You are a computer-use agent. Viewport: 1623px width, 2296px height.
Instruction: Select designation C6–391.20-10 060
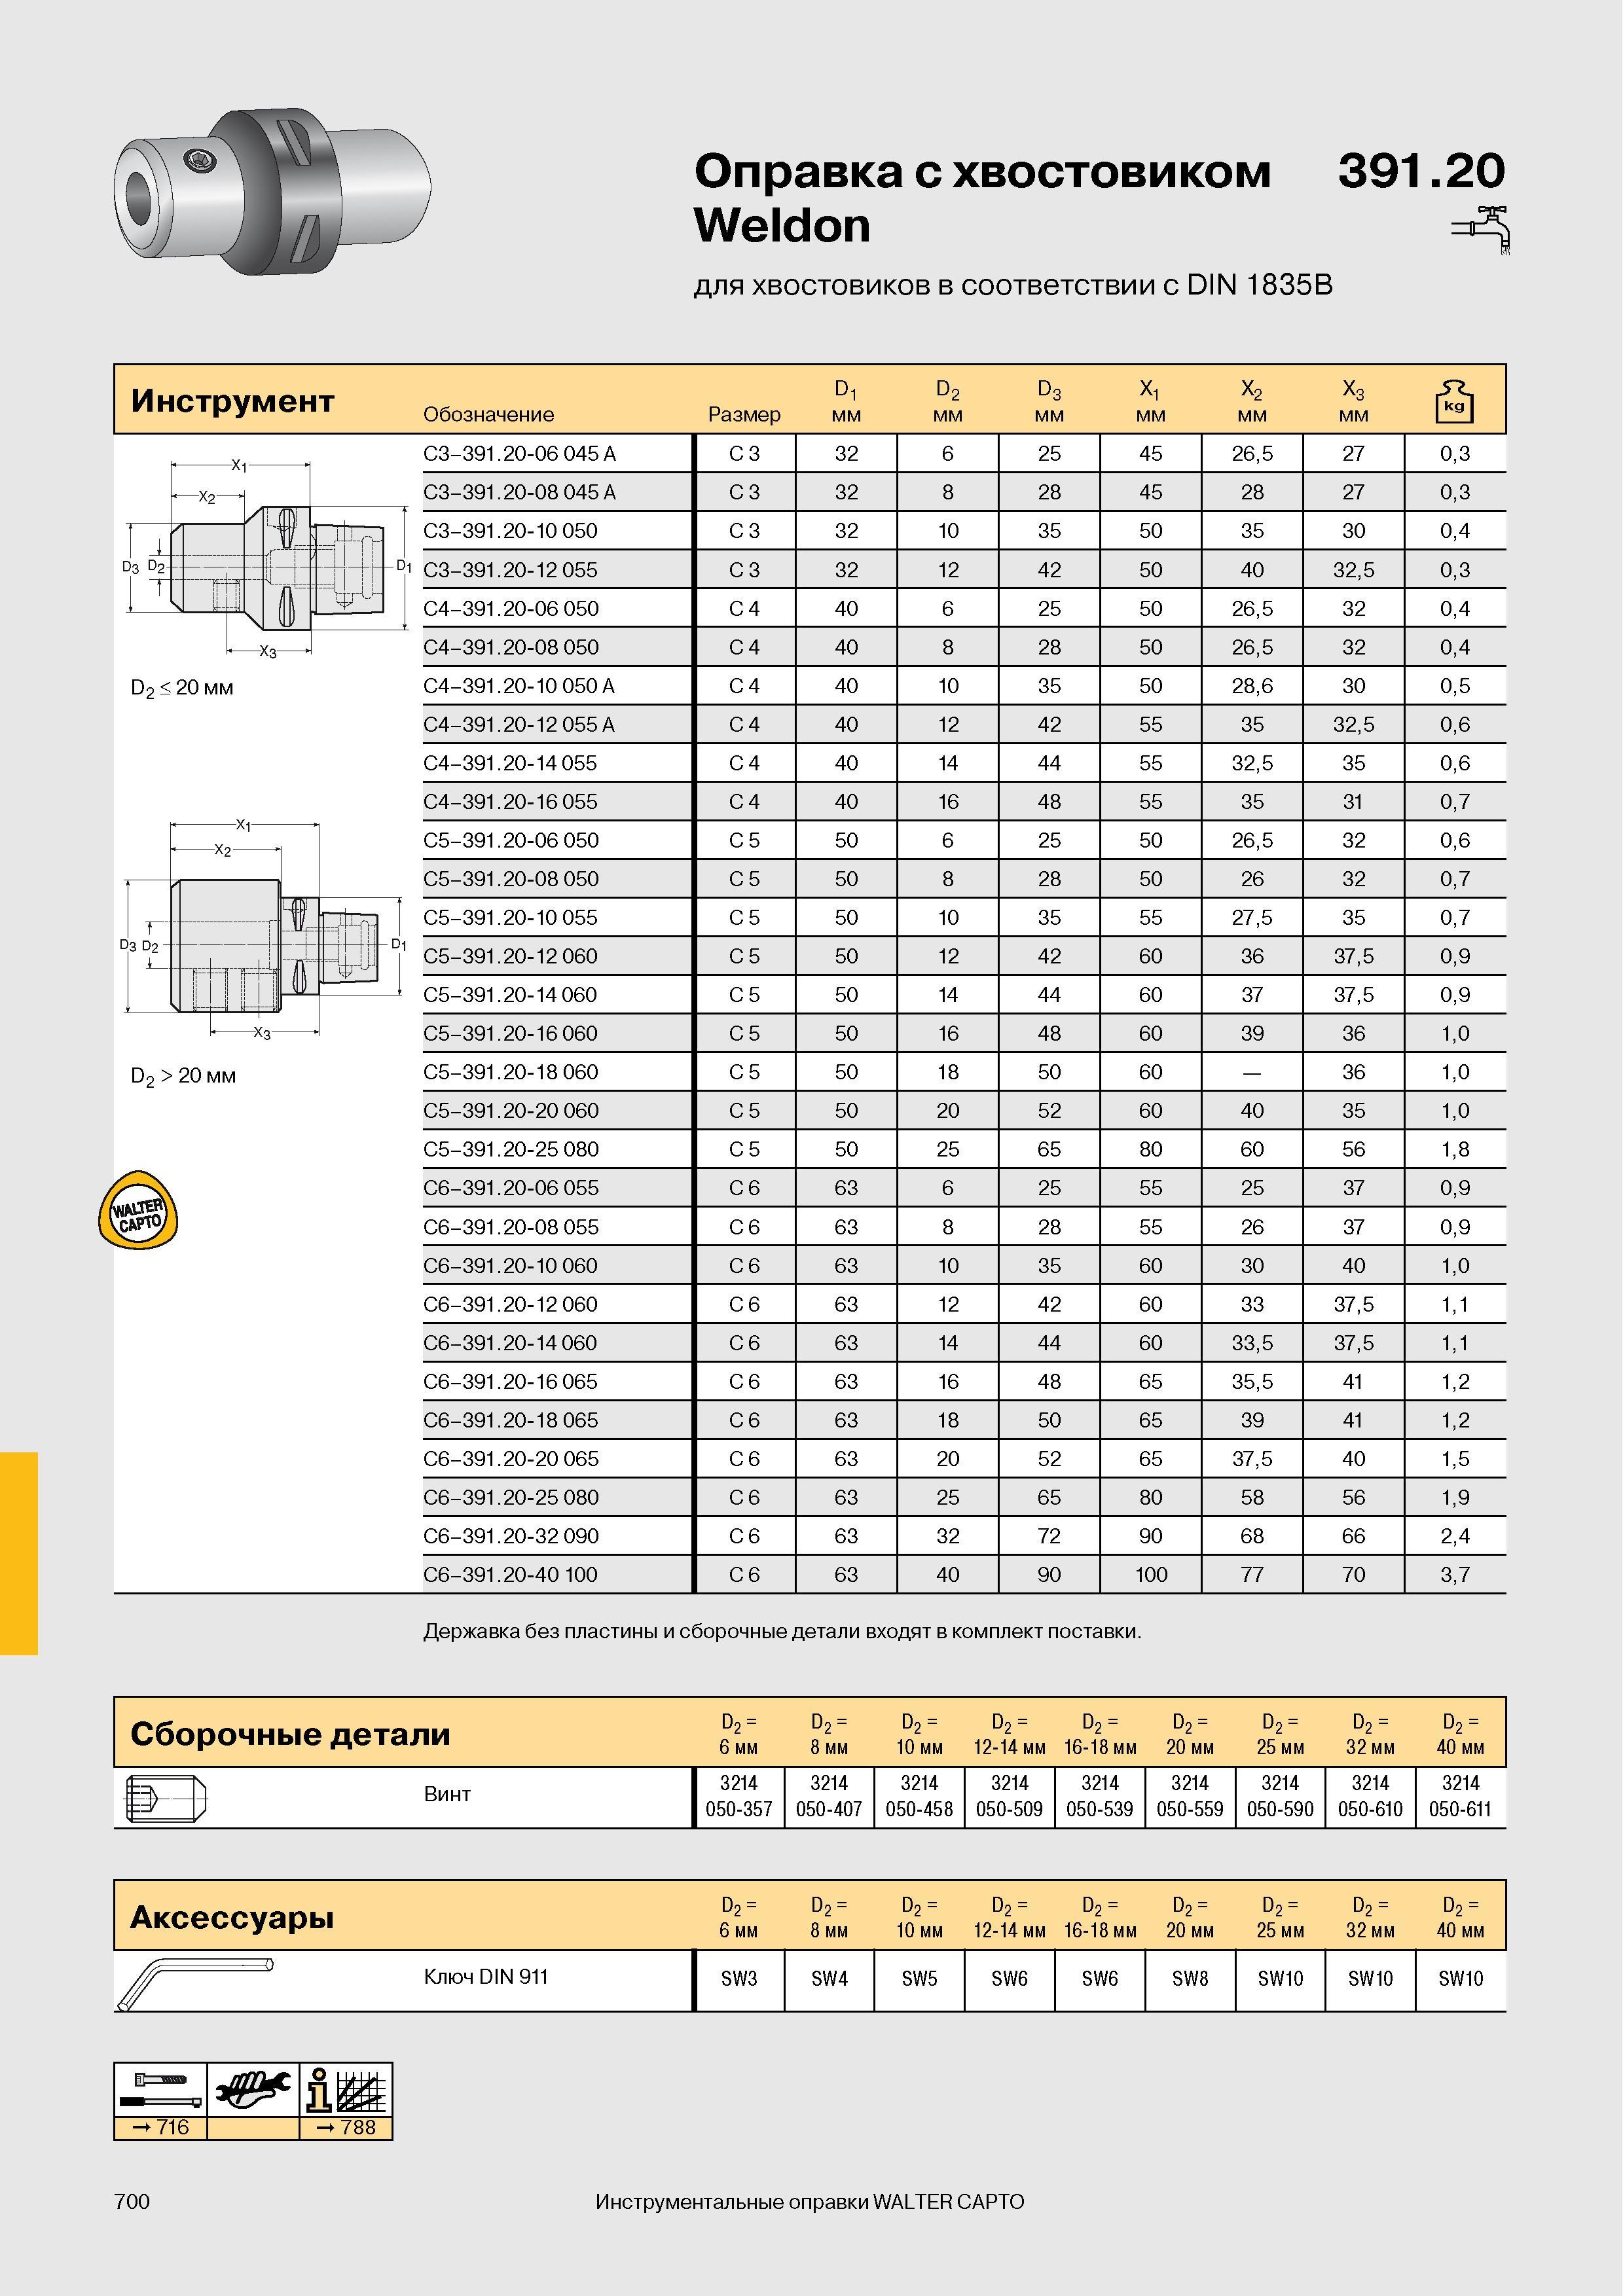click(510, 1266)
